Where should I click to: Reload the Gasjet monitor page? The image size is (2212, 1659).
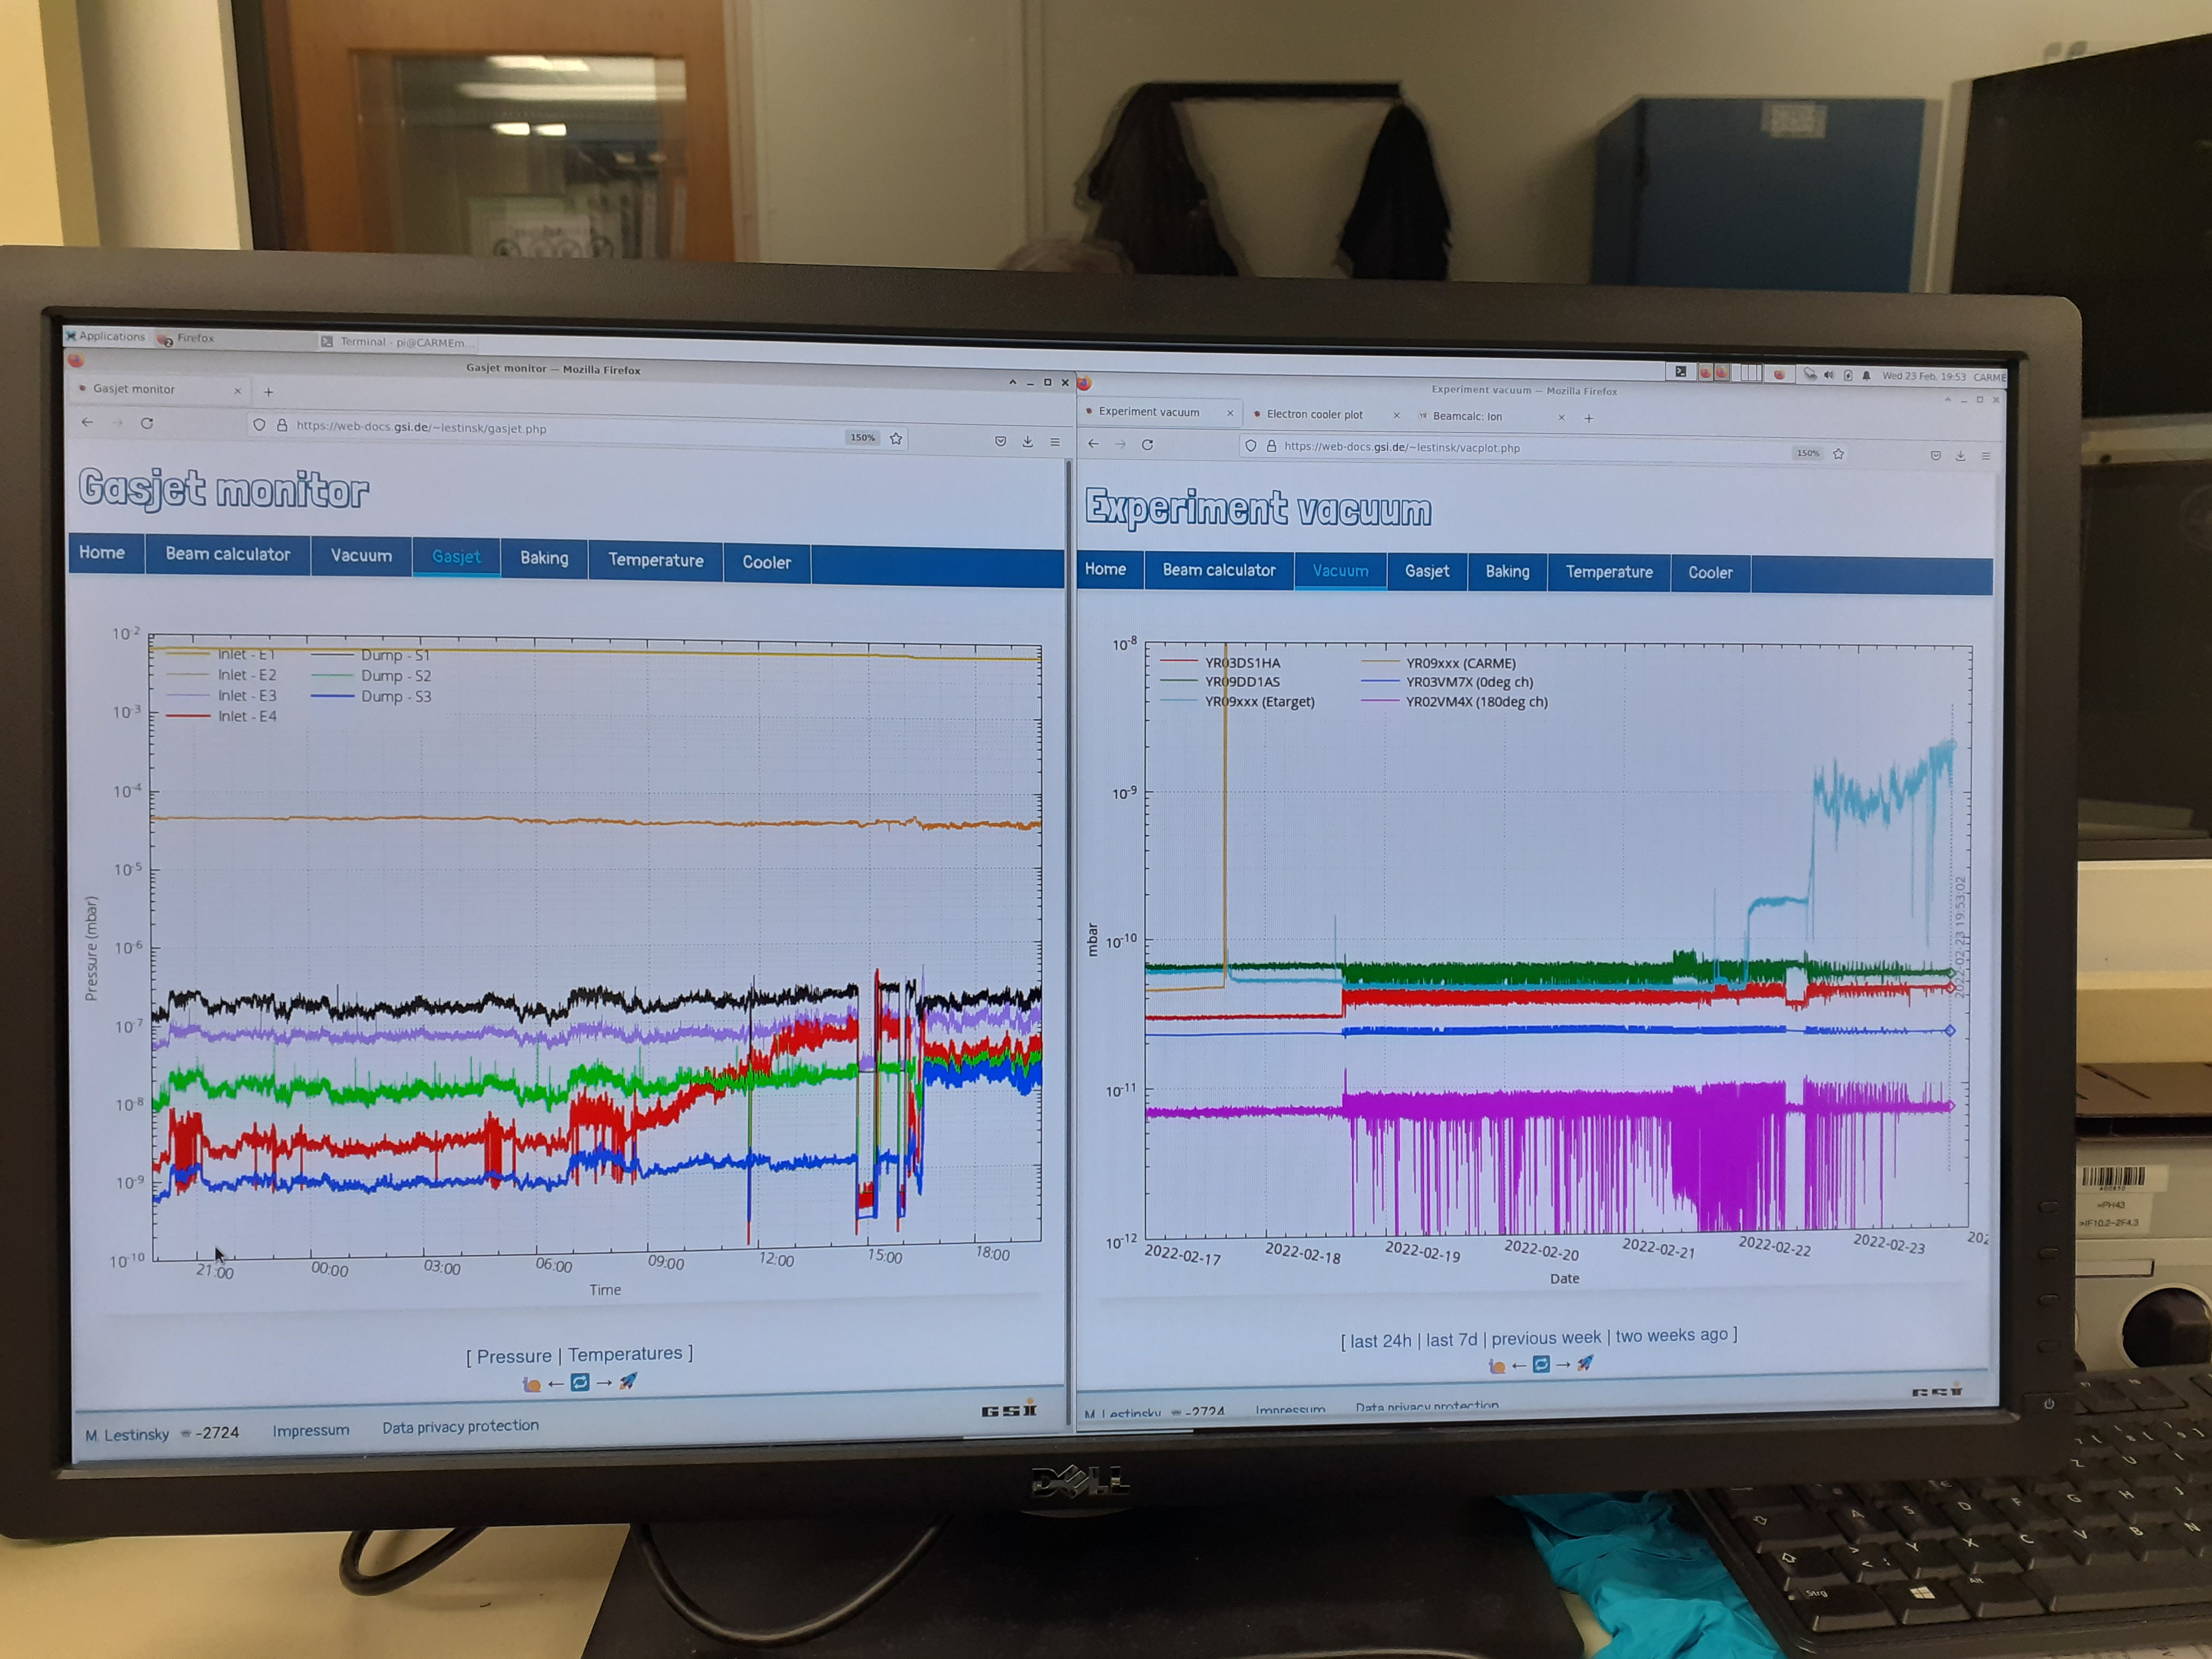147,423
